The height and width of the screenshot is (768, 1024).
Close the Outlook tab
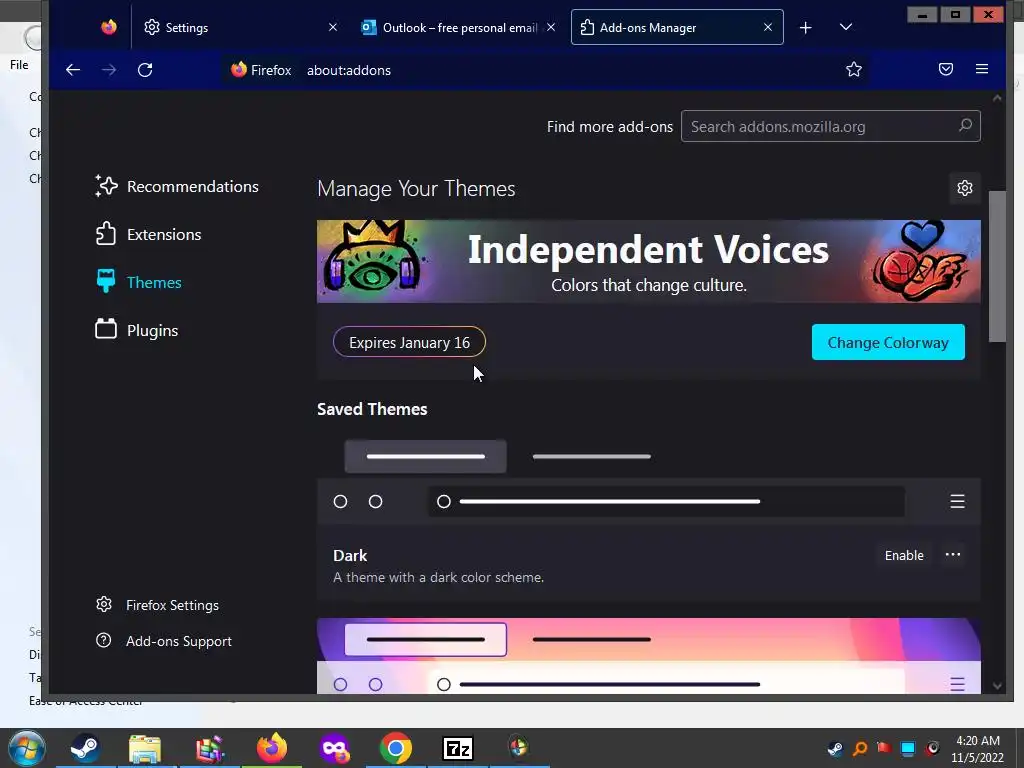[x=551, y=27]
